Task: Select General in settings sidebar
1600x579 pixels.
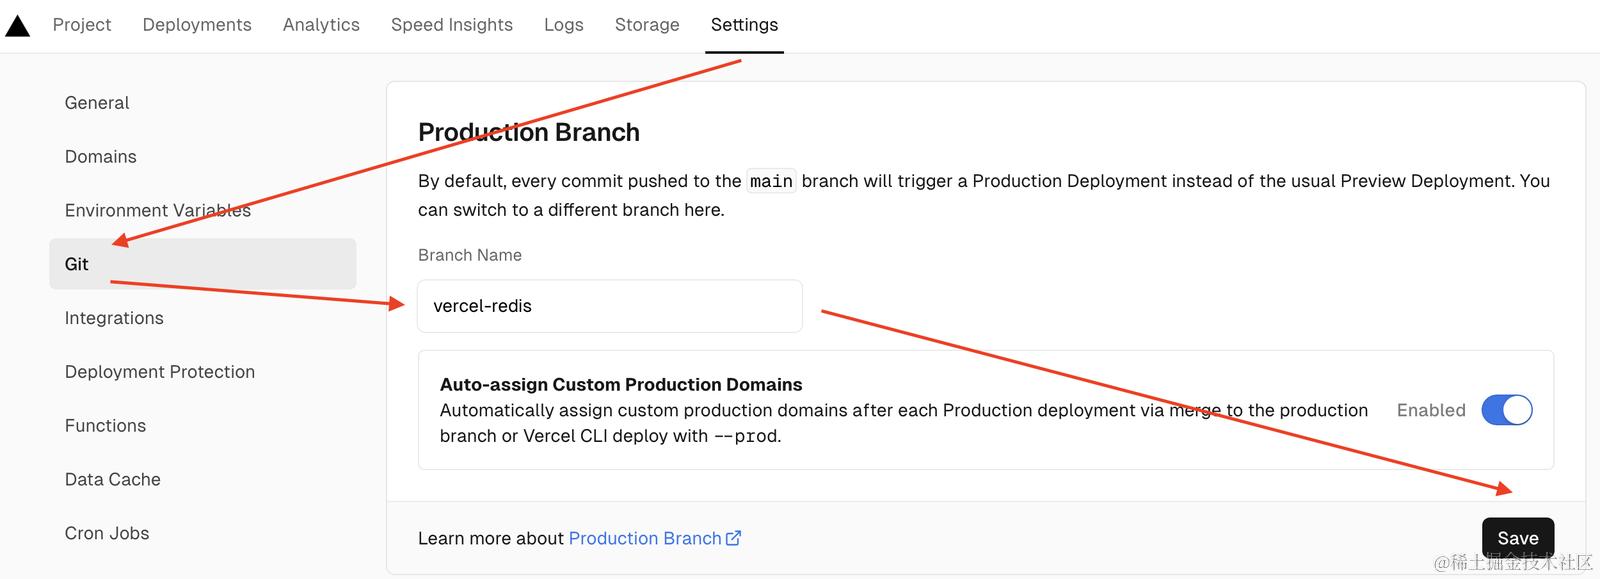Action: click(x=97, y=103)
